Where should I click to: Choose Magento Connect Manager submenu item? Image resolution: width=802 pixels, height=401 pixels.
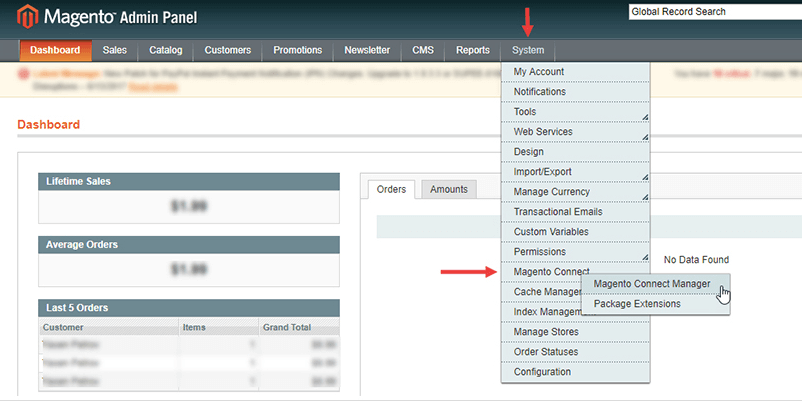655,284
